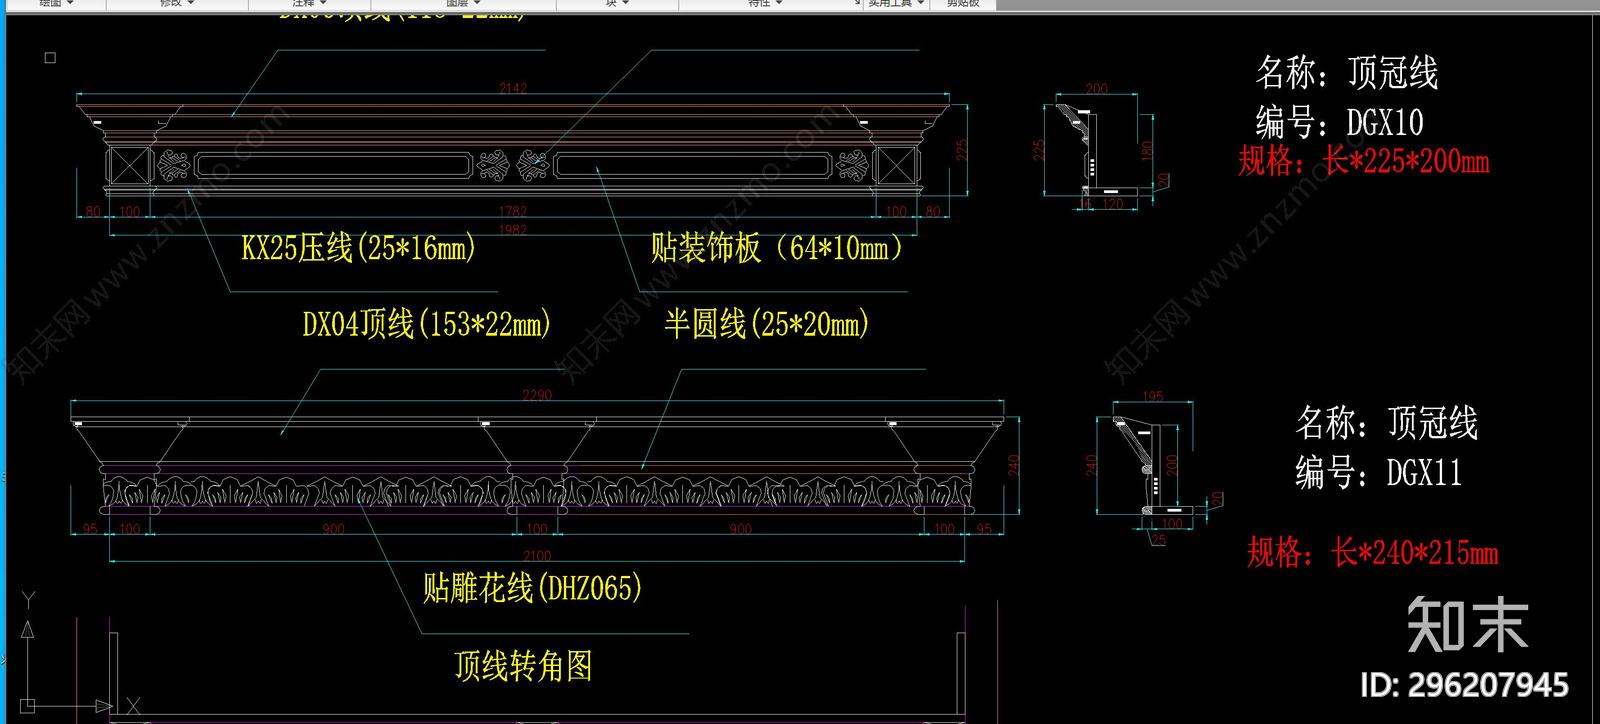The width and height of the screenshot is (1600, 724).
Task: Select the label "DX04顶线(153*22mm)"
Action: coord(427,324)
